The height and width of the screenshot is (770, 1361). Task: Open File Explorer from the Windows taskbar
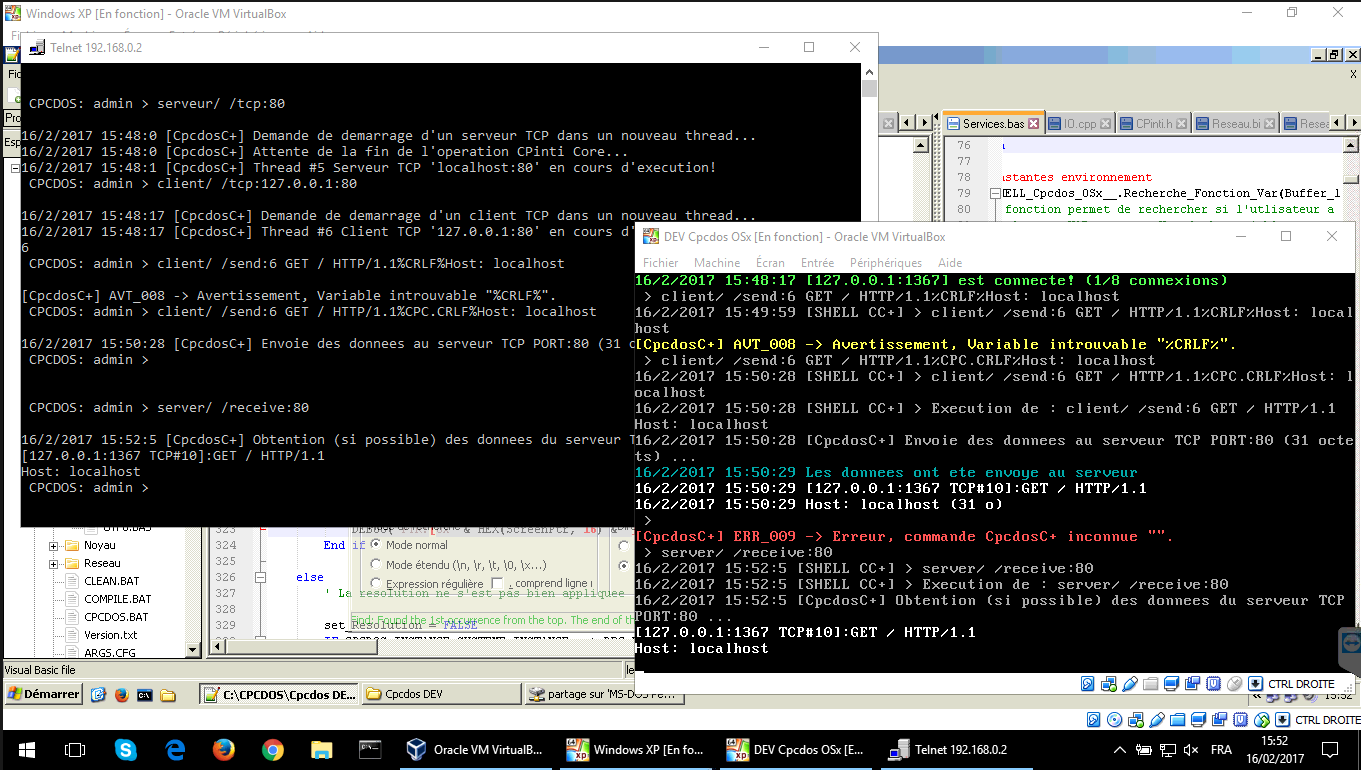point(321,750)
